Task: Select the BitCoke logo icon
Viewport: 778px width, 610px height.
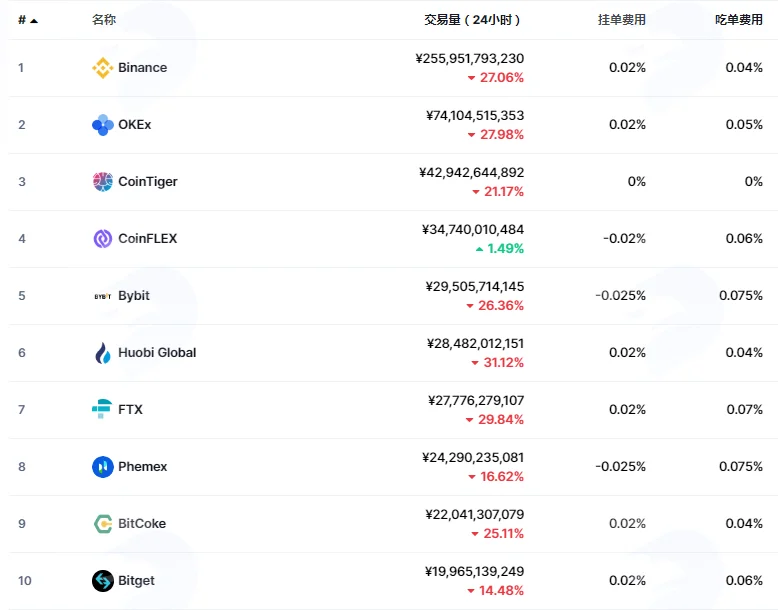Action: [103, 524]
